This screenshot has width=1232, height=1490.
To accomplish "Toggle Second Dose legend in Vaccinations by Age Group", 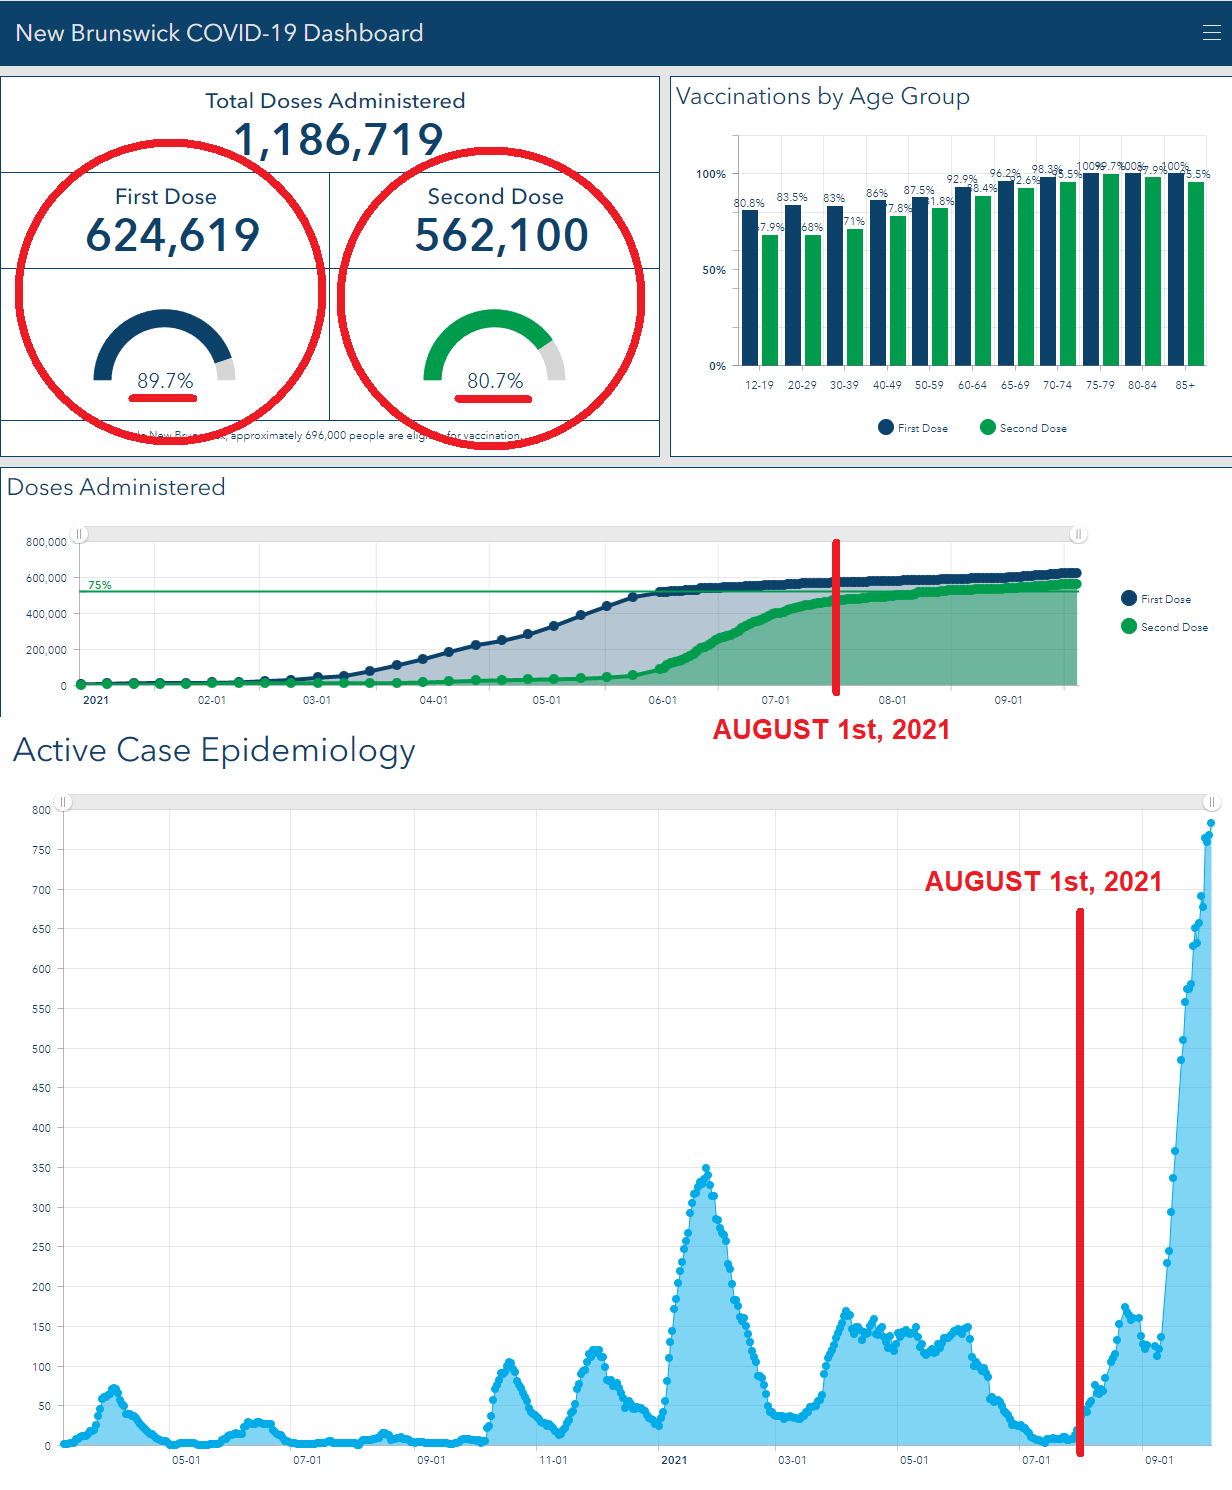I will pyautogui.click(x=1023, y=428).
